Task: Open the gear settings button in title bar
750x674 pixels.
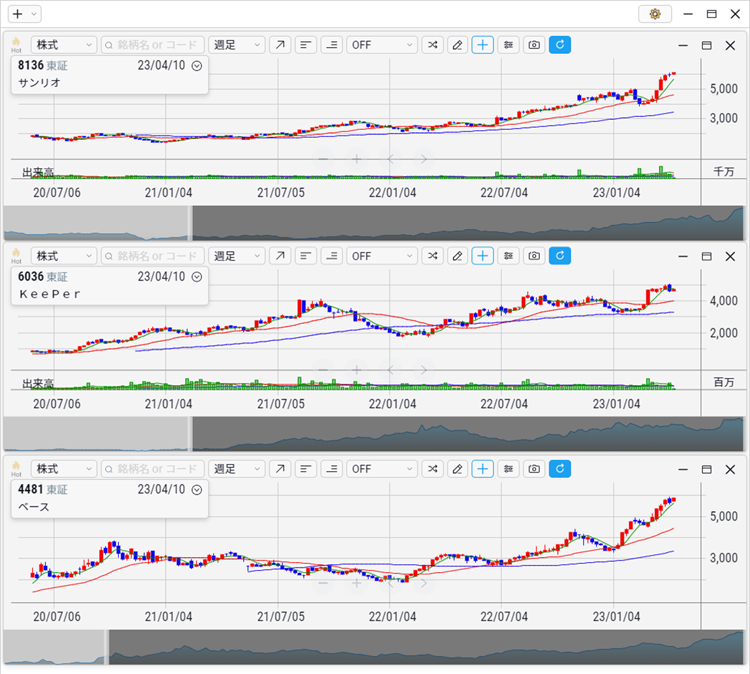Action: click(655, 14)
